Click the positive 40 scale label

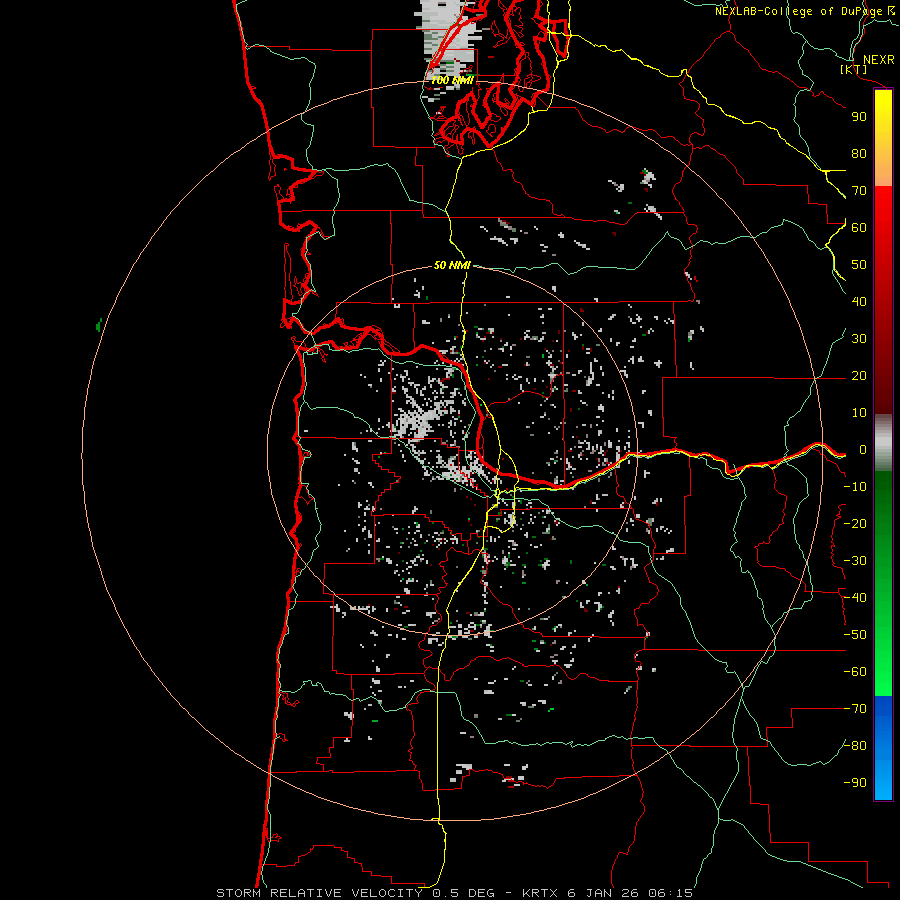tap(859, 301)
